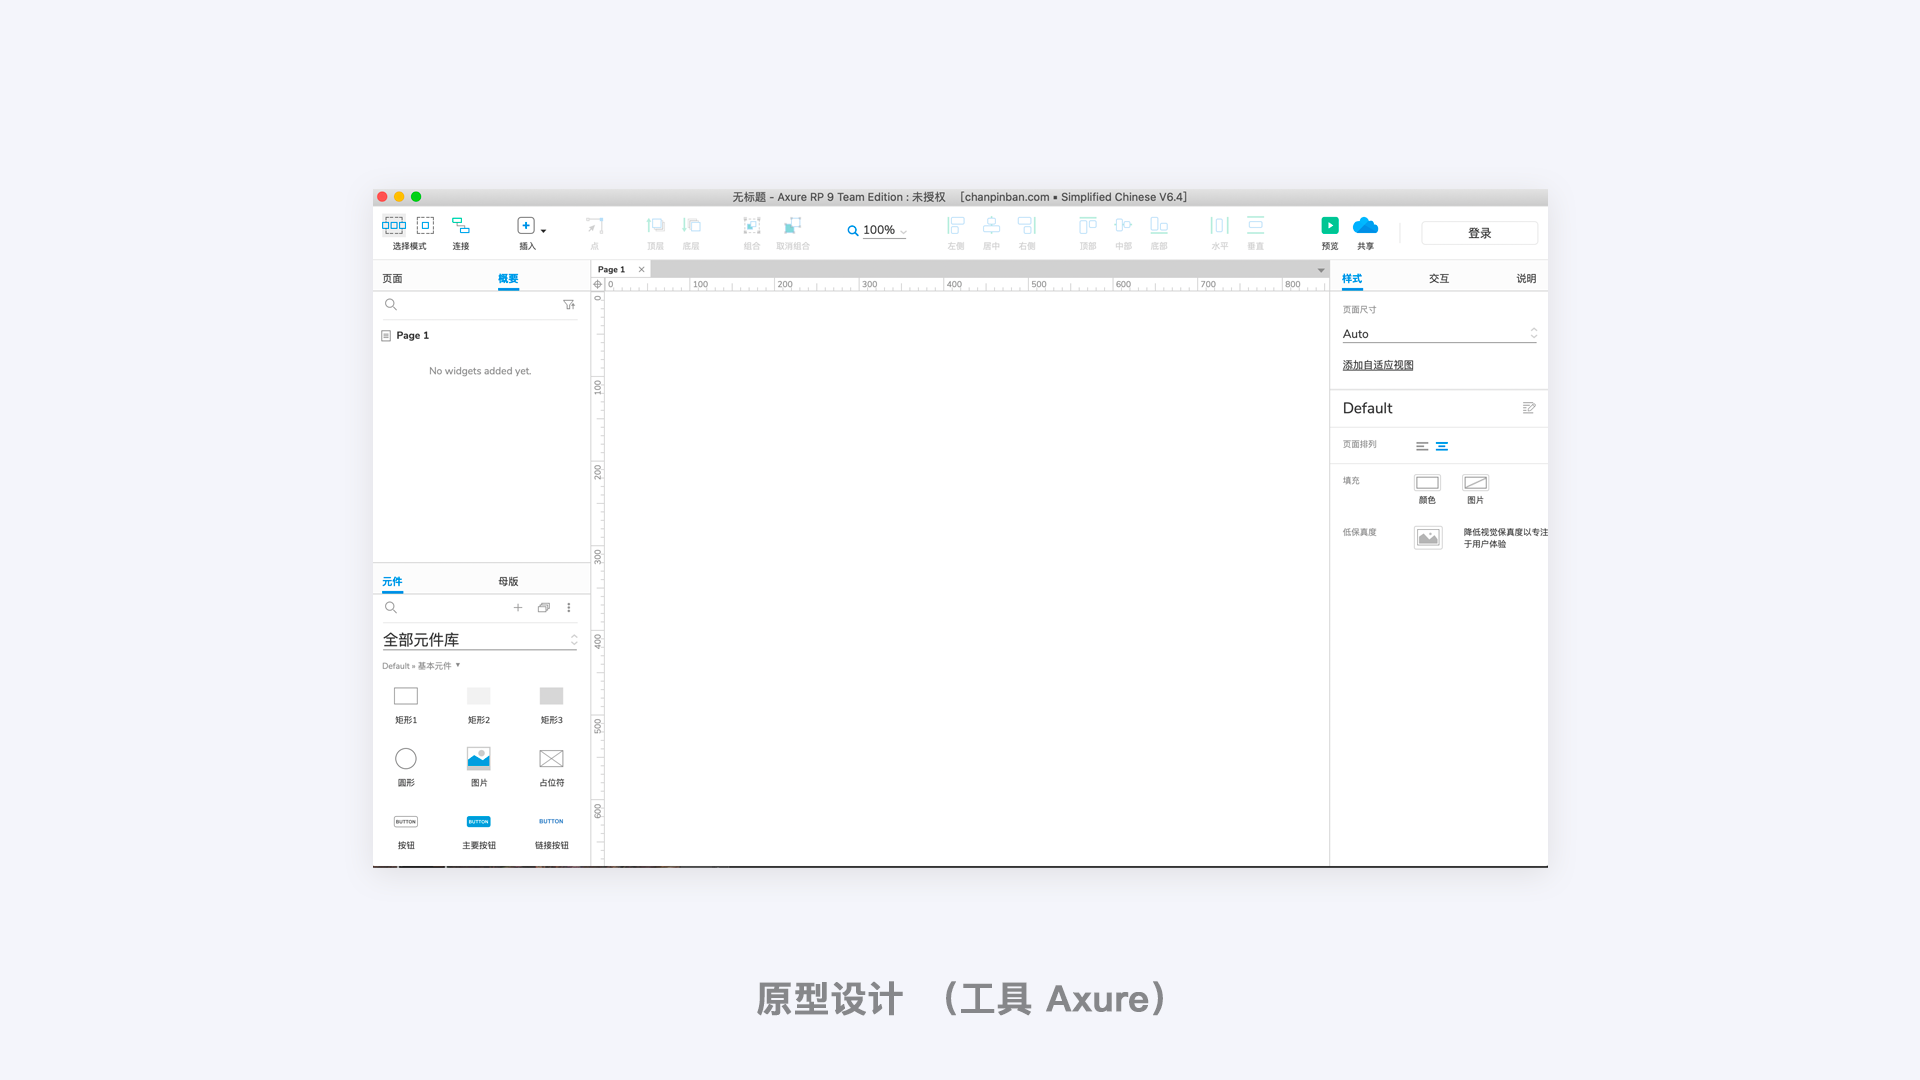This screenshot has width=1920, height=1080.
Task: Click the 取消组合 ungroup icon
Action: (x=793, y=226)
